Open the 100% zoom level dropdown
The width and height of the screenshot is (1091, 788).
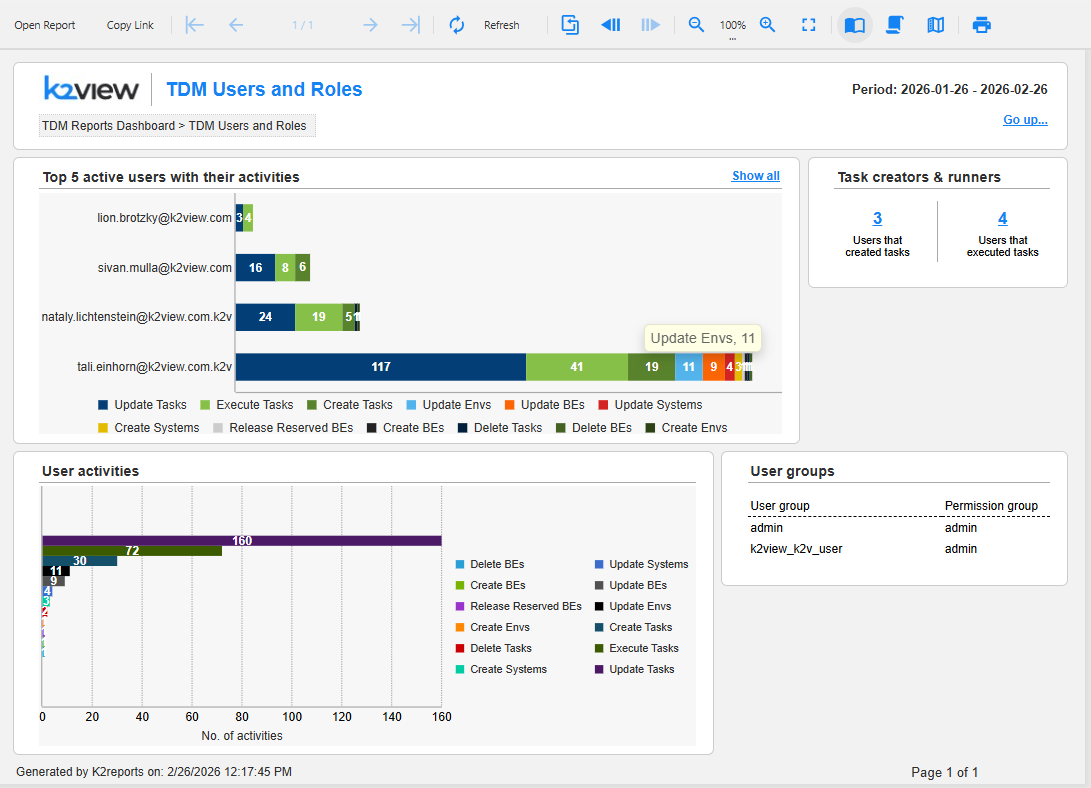tap(733, 27)
